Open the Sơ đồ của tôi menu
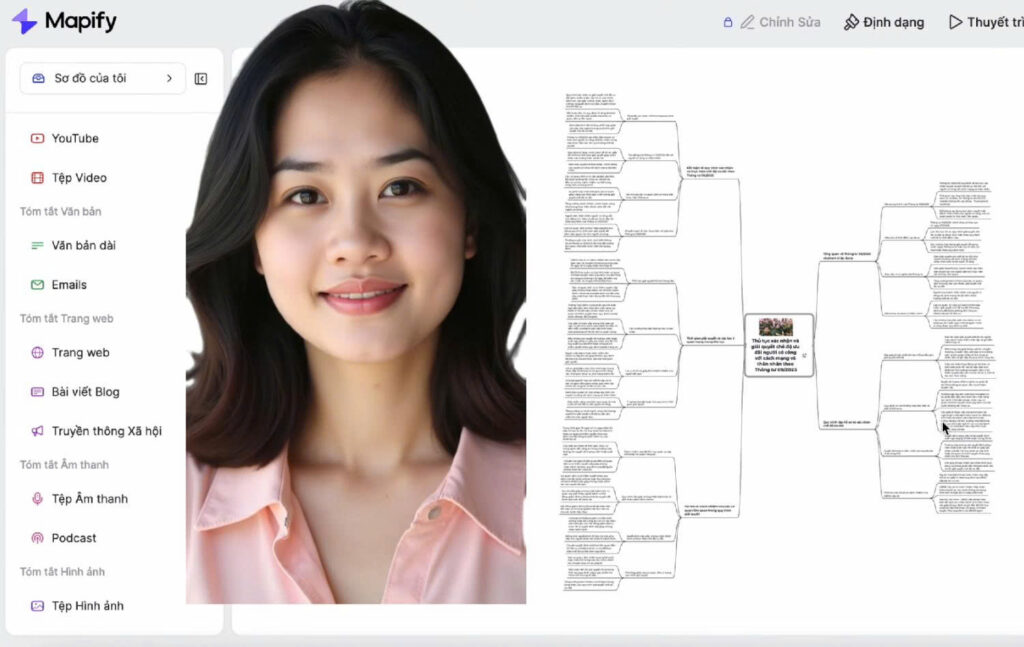This screenshot has height=647, width=1024. click(103, 78)
